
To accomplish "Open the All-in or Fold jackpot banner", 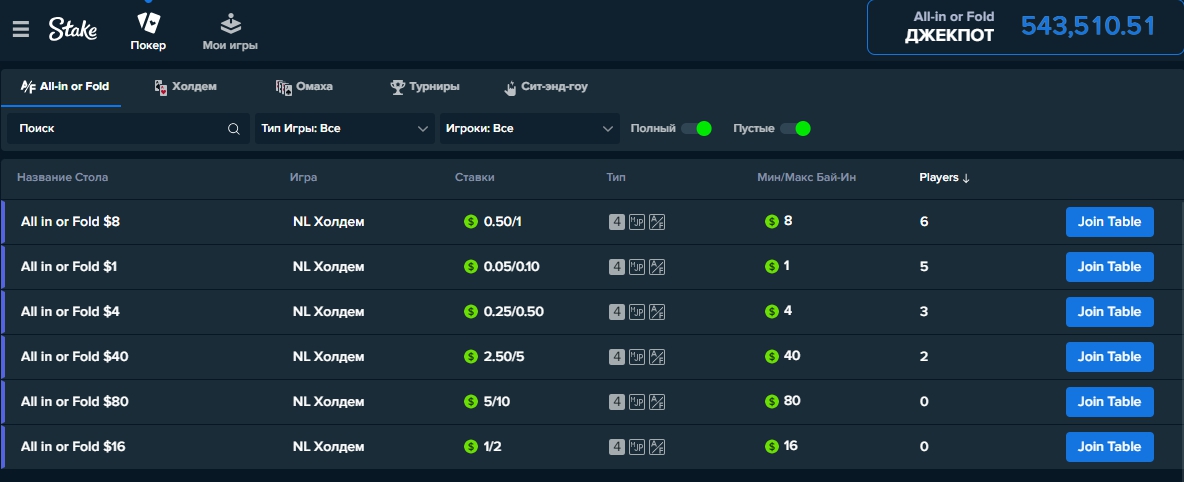I will click(1024, 27).
